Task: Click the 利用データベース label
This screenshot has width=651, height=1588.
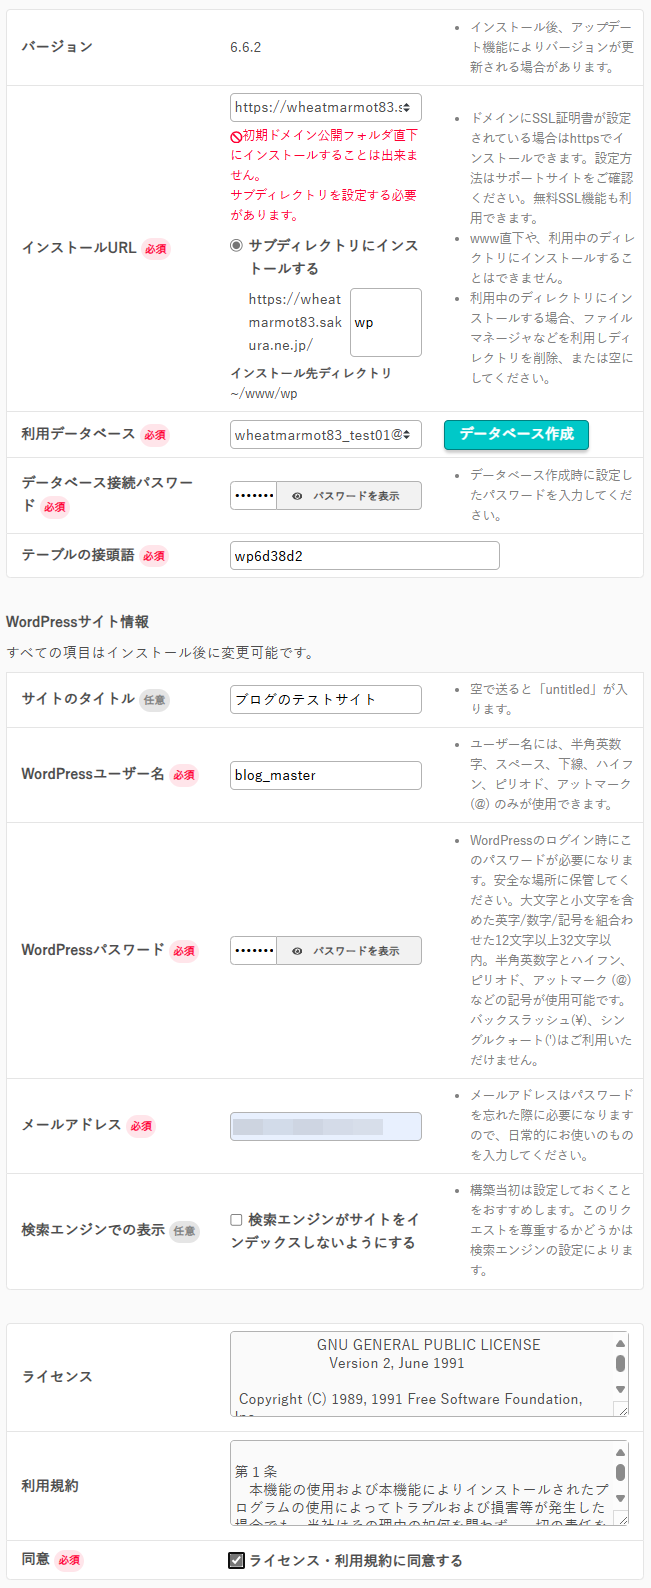Action: (x=78, y=434)
